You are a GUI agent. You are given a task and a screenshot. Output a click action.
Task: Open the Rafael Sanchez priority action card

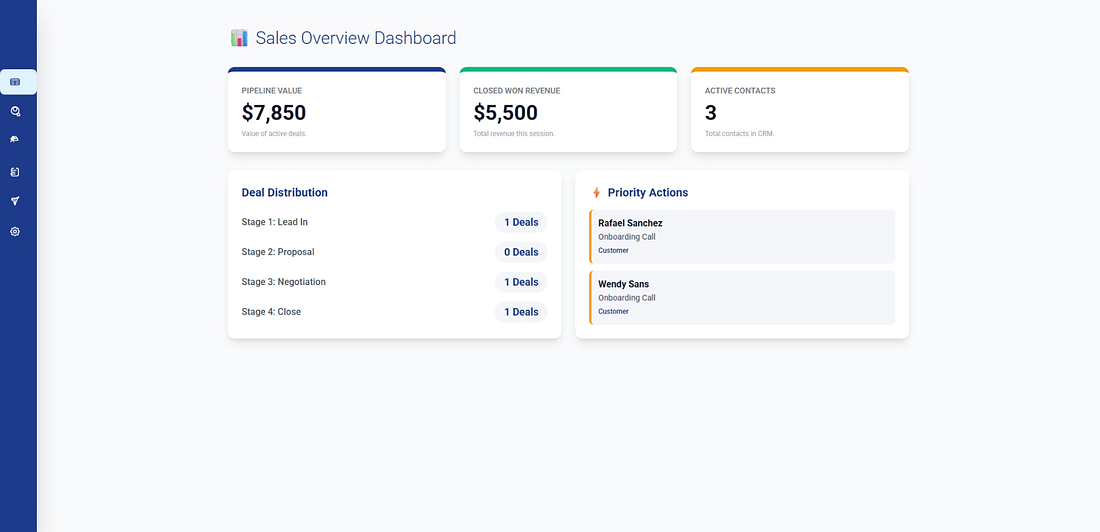click(x=742, y=237)
